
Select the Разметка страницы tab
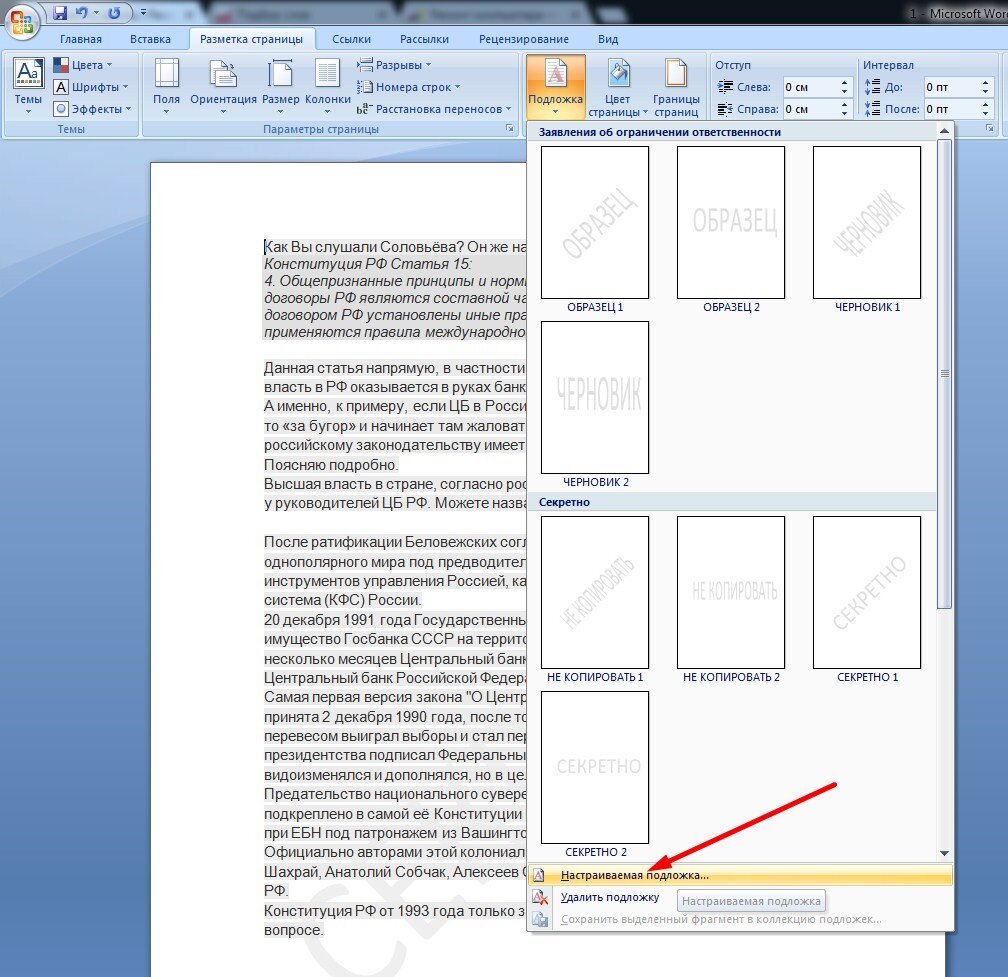tap(251, 39)
